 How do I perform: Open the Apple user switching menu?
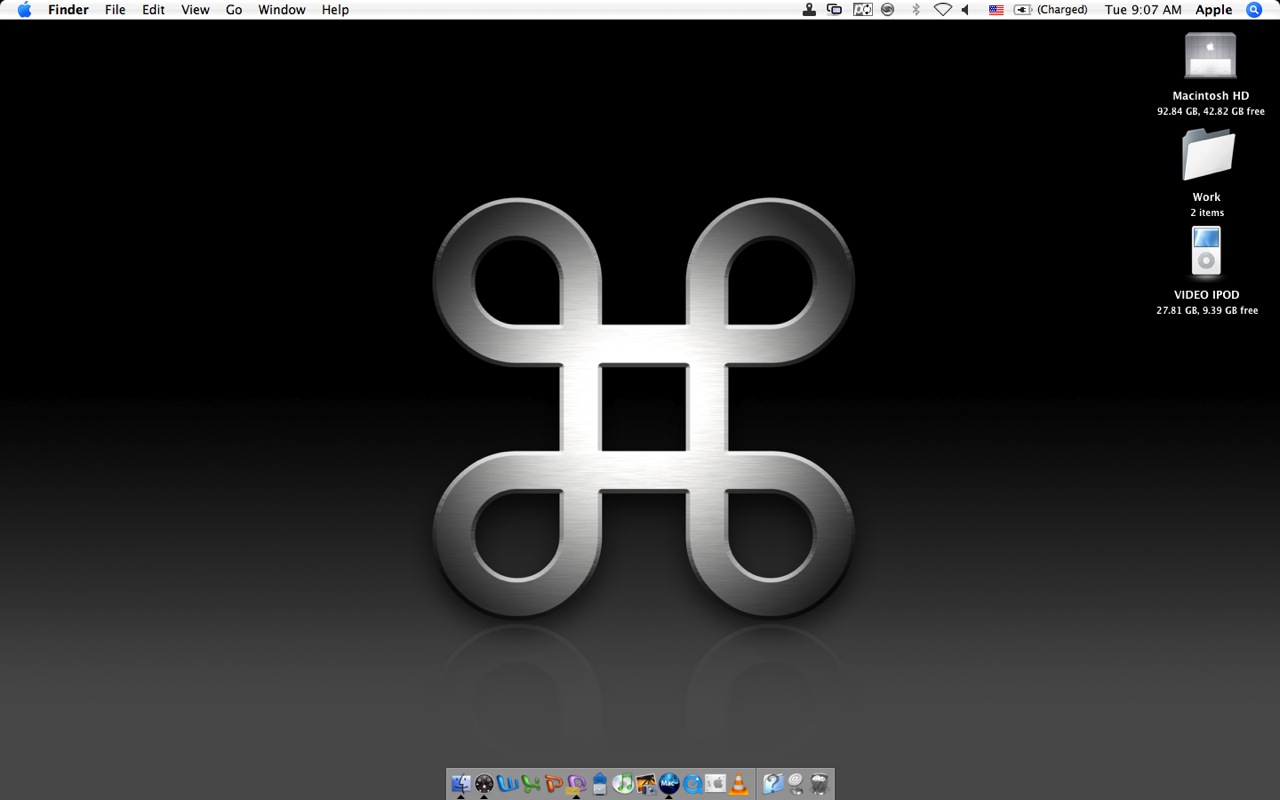(1214, 10)
